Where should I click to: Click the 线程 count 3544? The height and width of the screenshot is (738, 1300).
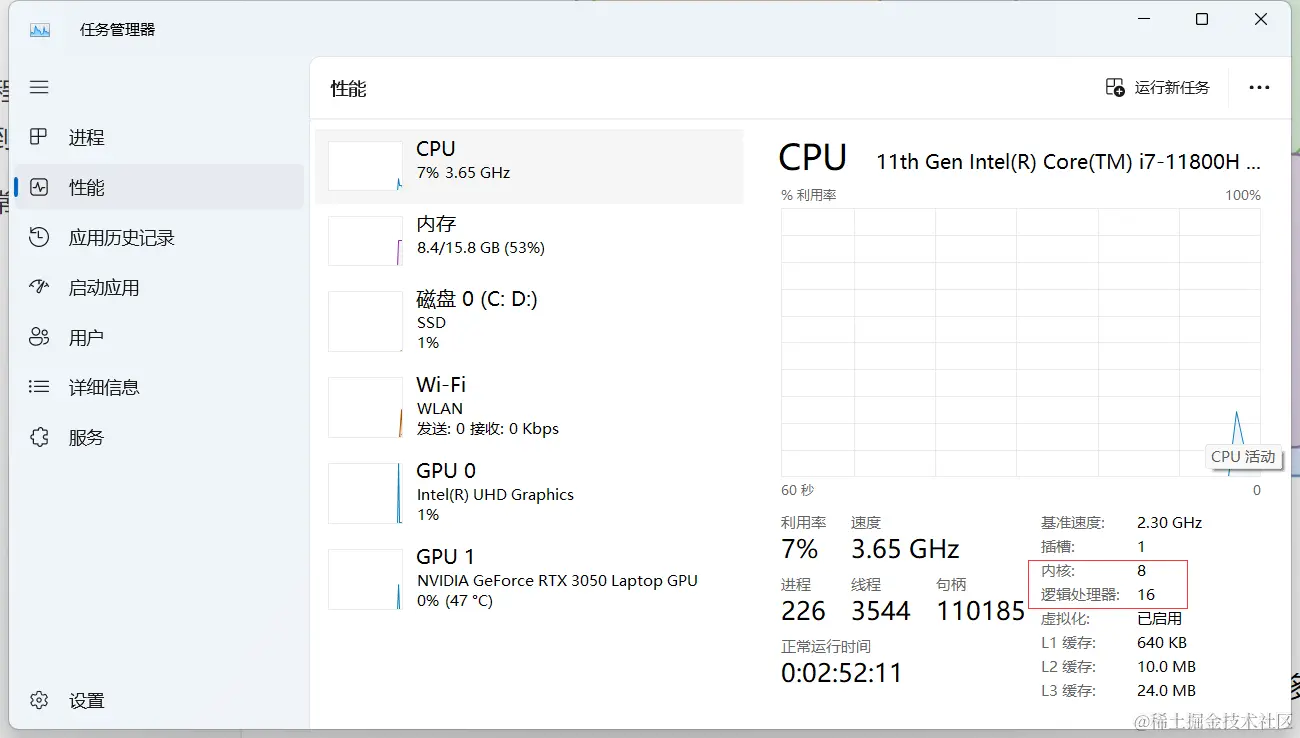pos(881,611)
